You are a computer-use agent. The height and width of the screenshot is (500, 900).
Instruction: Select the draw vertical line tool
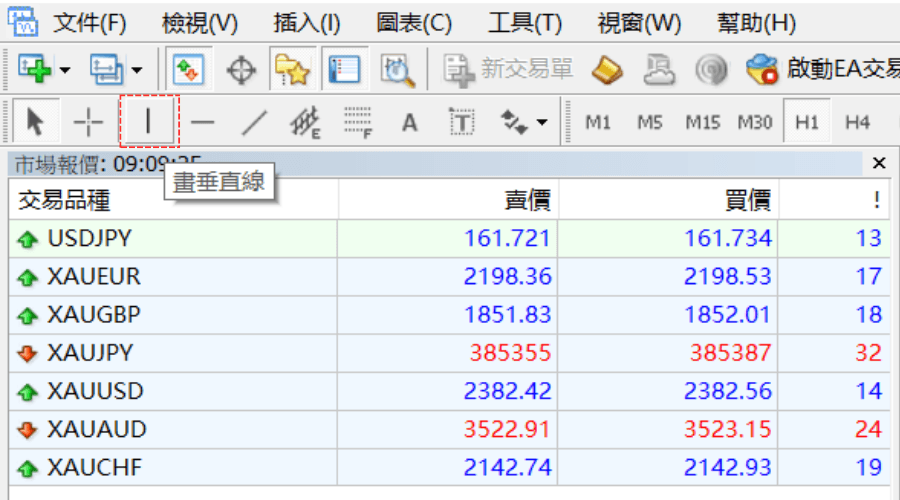click(148, 122)
